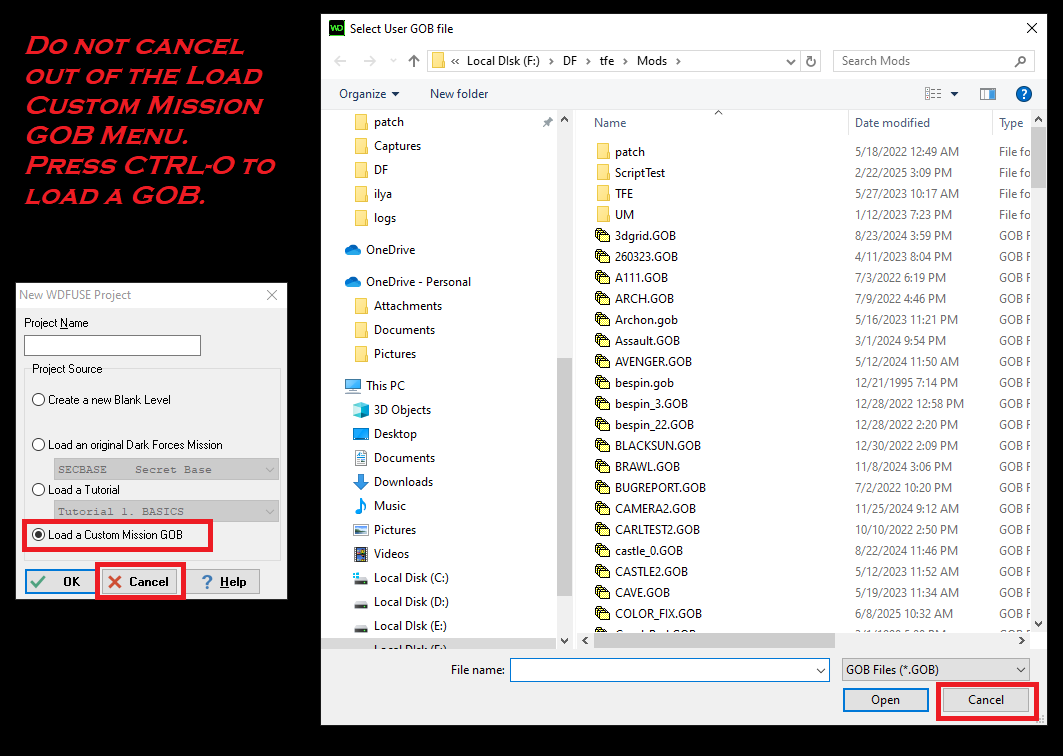Click the Forward navigation arrow
The height and width of the screenshot is (756, 1063).
[x=369, y=61]
